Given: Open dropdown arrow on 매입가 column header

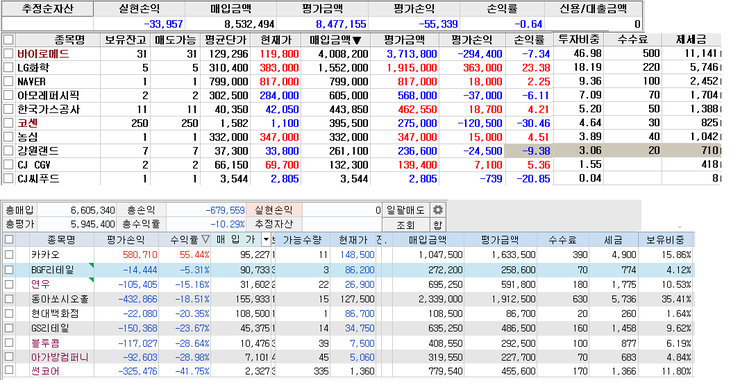Looking at the screenshot, I should pyautogui.click(x=266, y=240).
